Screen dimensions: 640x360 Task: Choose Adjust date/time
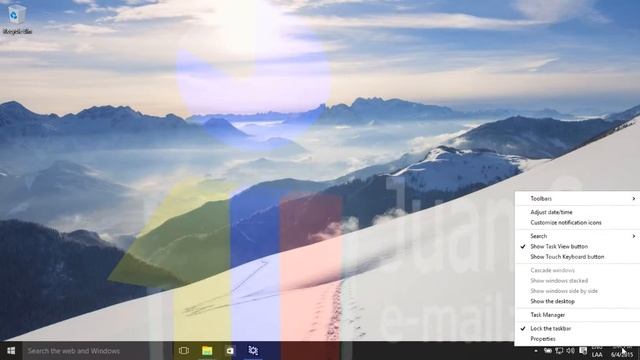click(x=577, y=212)
